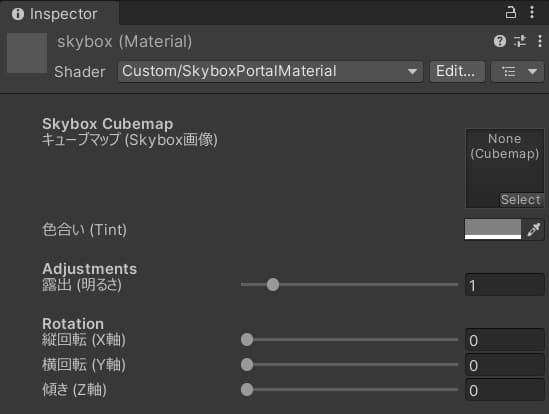Click the Inspector info icon
549x414 pixels.
click(x=18, y=14)
